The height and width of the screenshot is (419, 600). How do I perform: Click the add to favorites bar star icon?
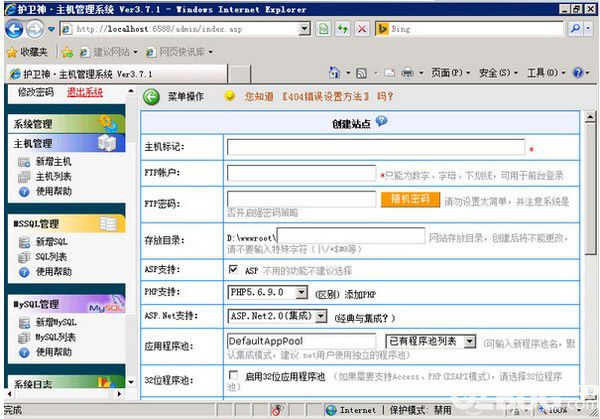coord(67,52)
